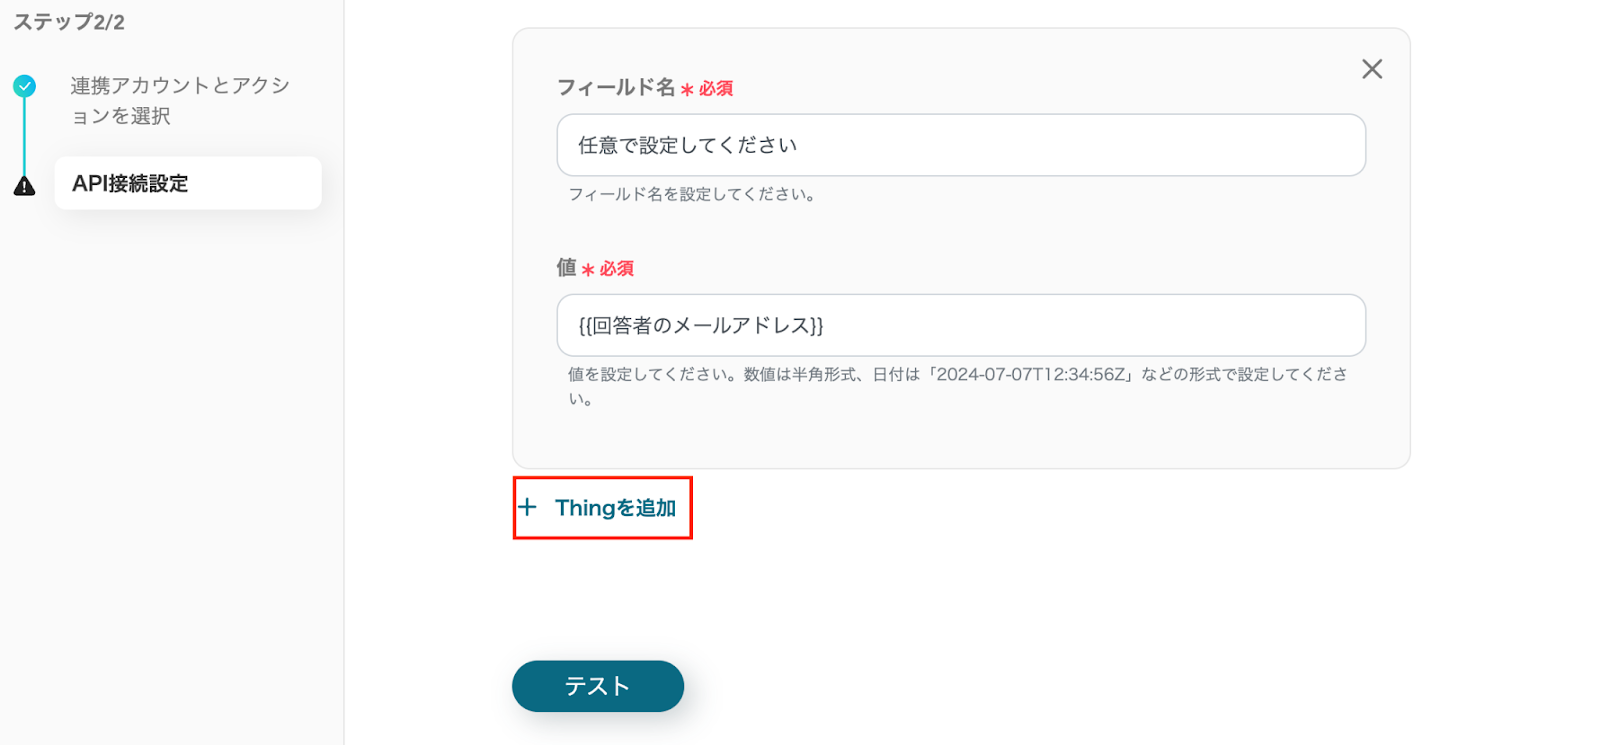Click the plus icon beside Thingを追加
Screen dimensions: 1600x745
pyautogui.click(x=528, y=507)
